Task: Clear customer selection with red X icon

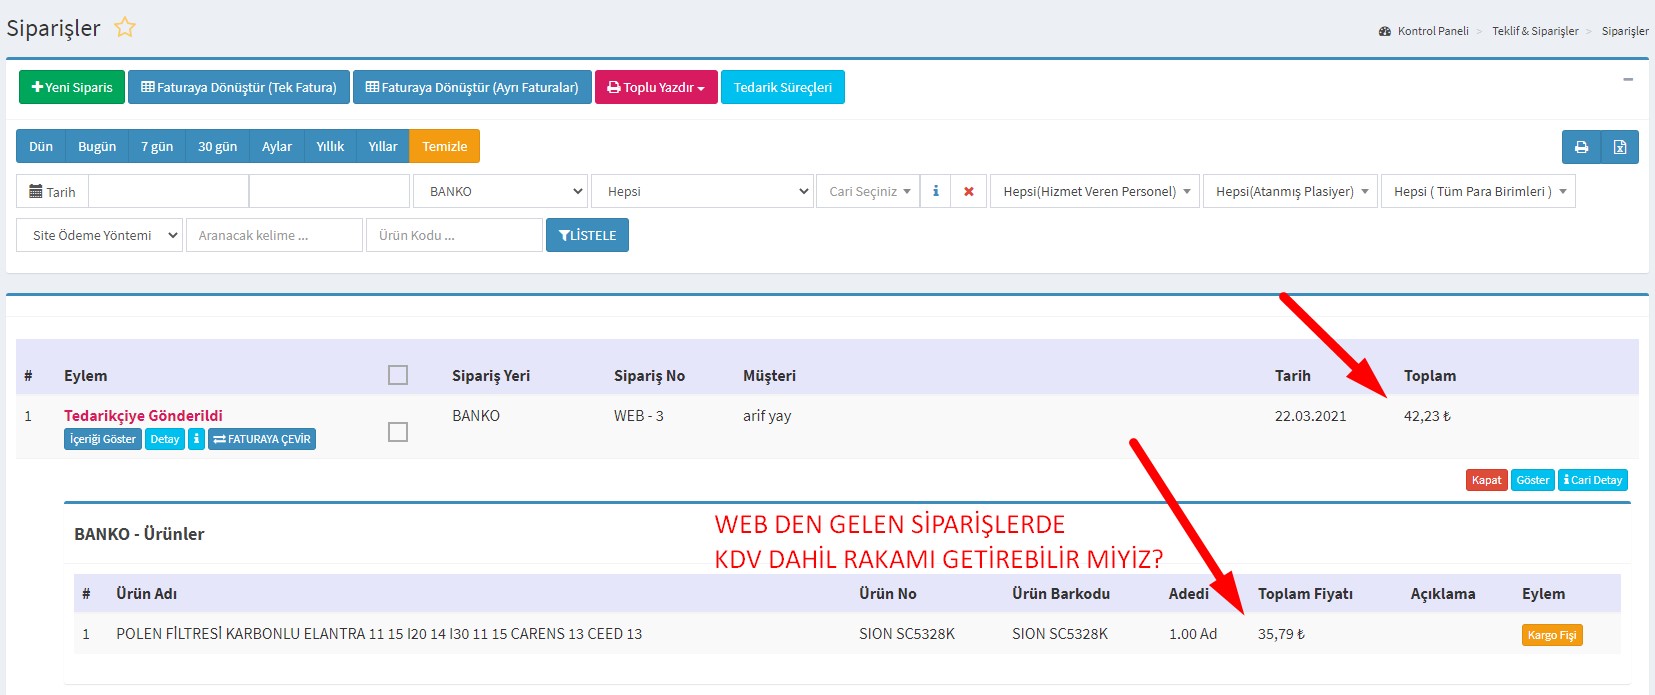Action: coord(968,191)
